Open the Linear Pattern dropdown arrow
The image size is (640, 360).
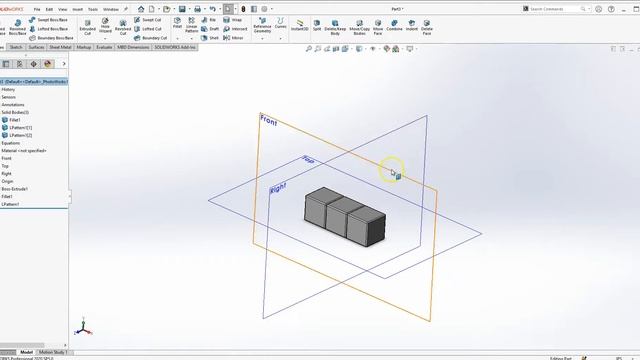[x=191, y=38]
